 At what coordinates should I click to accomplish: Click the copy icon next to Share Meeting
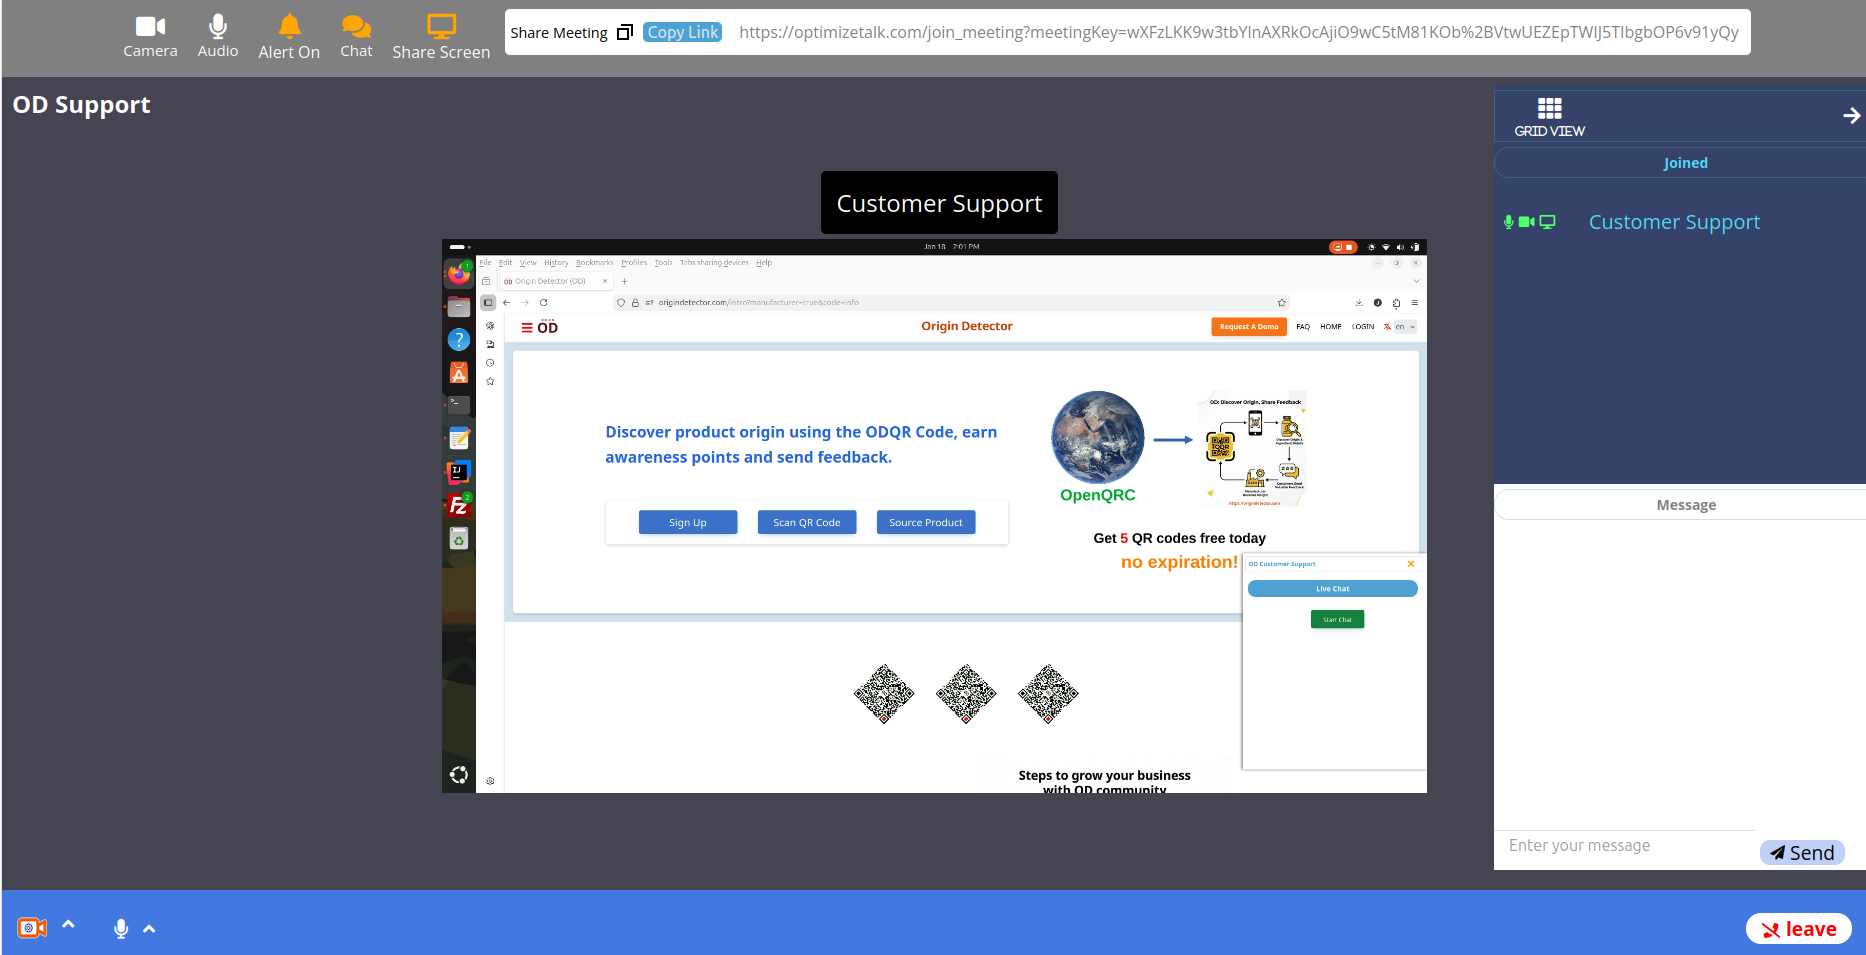point(626,31)
